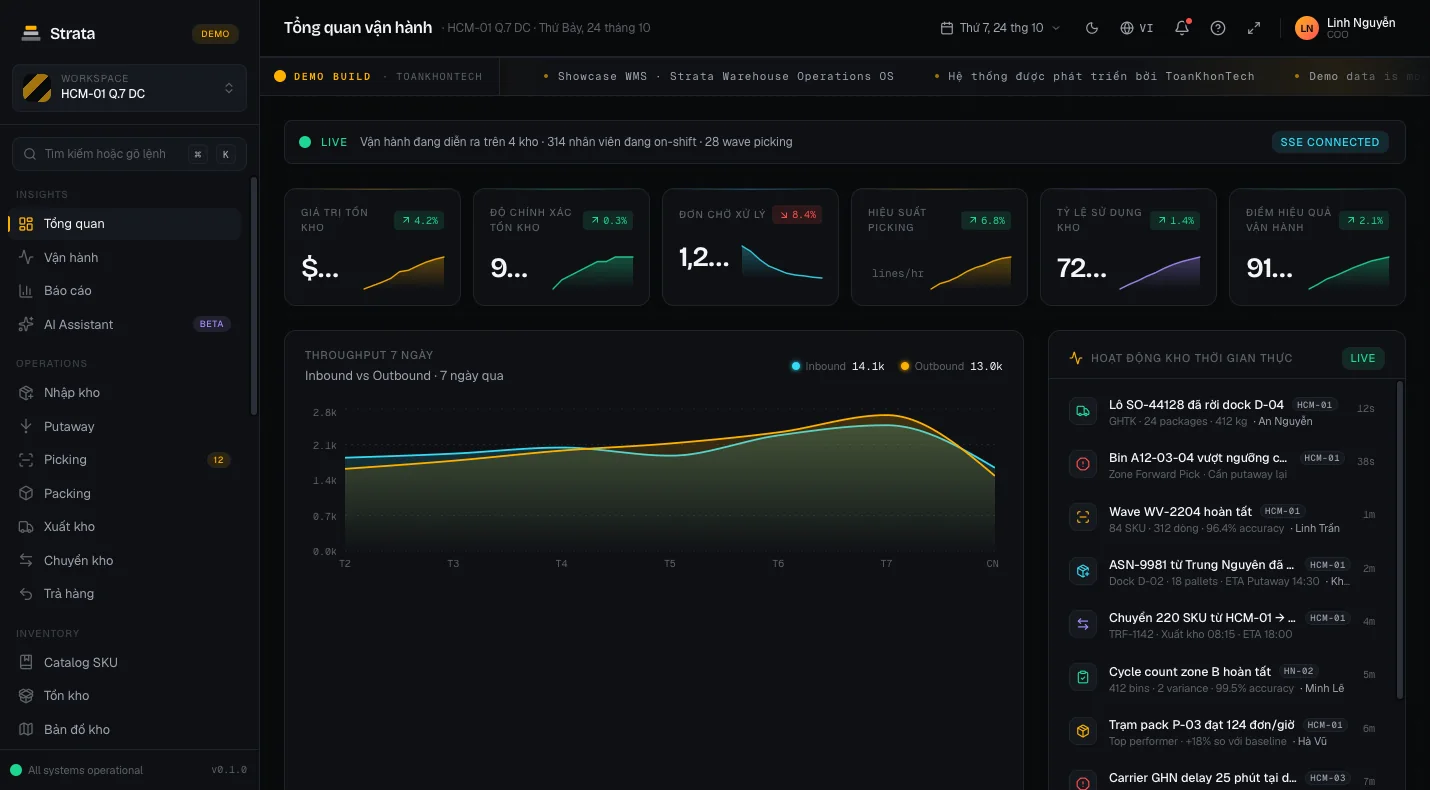Click the Putaway down-arrow icon
The width and height of the screenshot is (1440, 790).
point(26,426)
